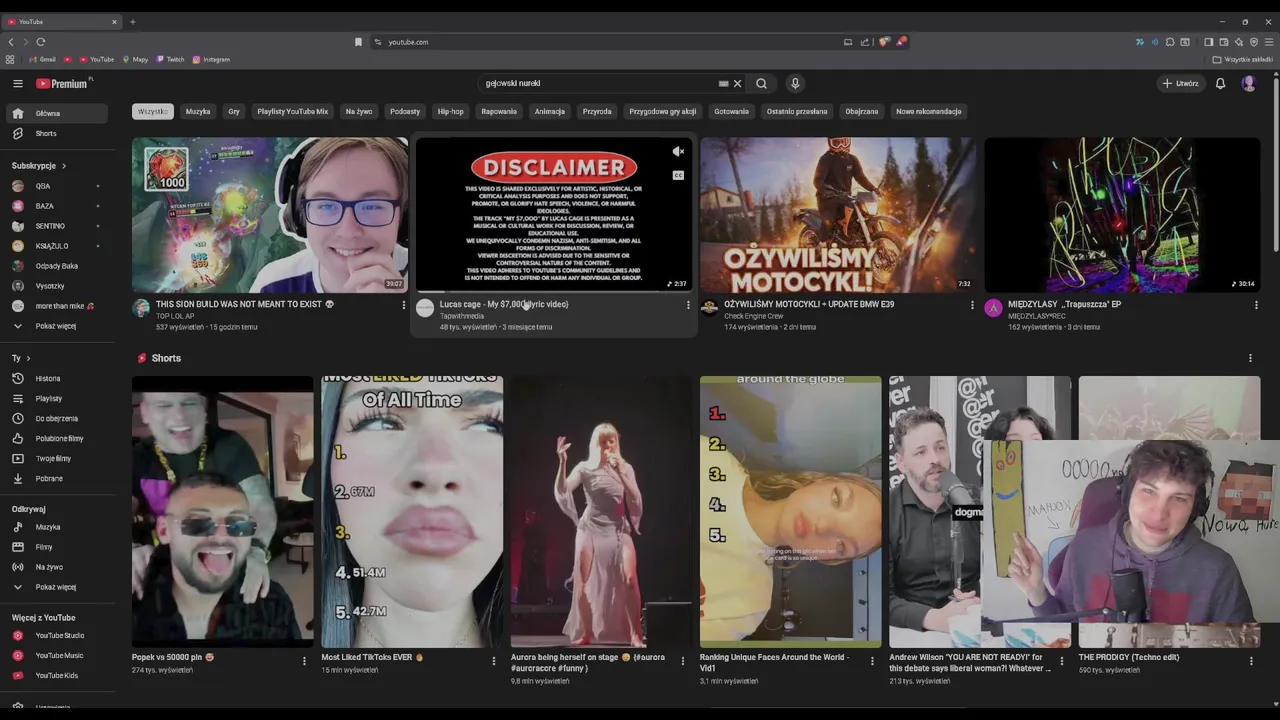
Task: Click the search magnifier button
Action: pos(761,84)
